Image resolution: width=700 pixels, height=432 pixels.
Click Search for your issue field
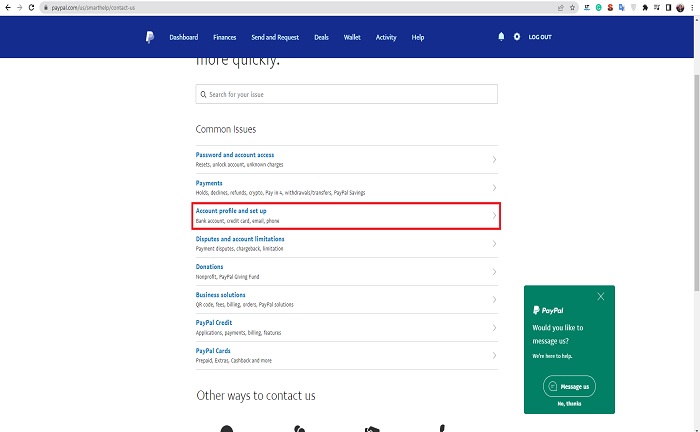click(x=346, y=94)
